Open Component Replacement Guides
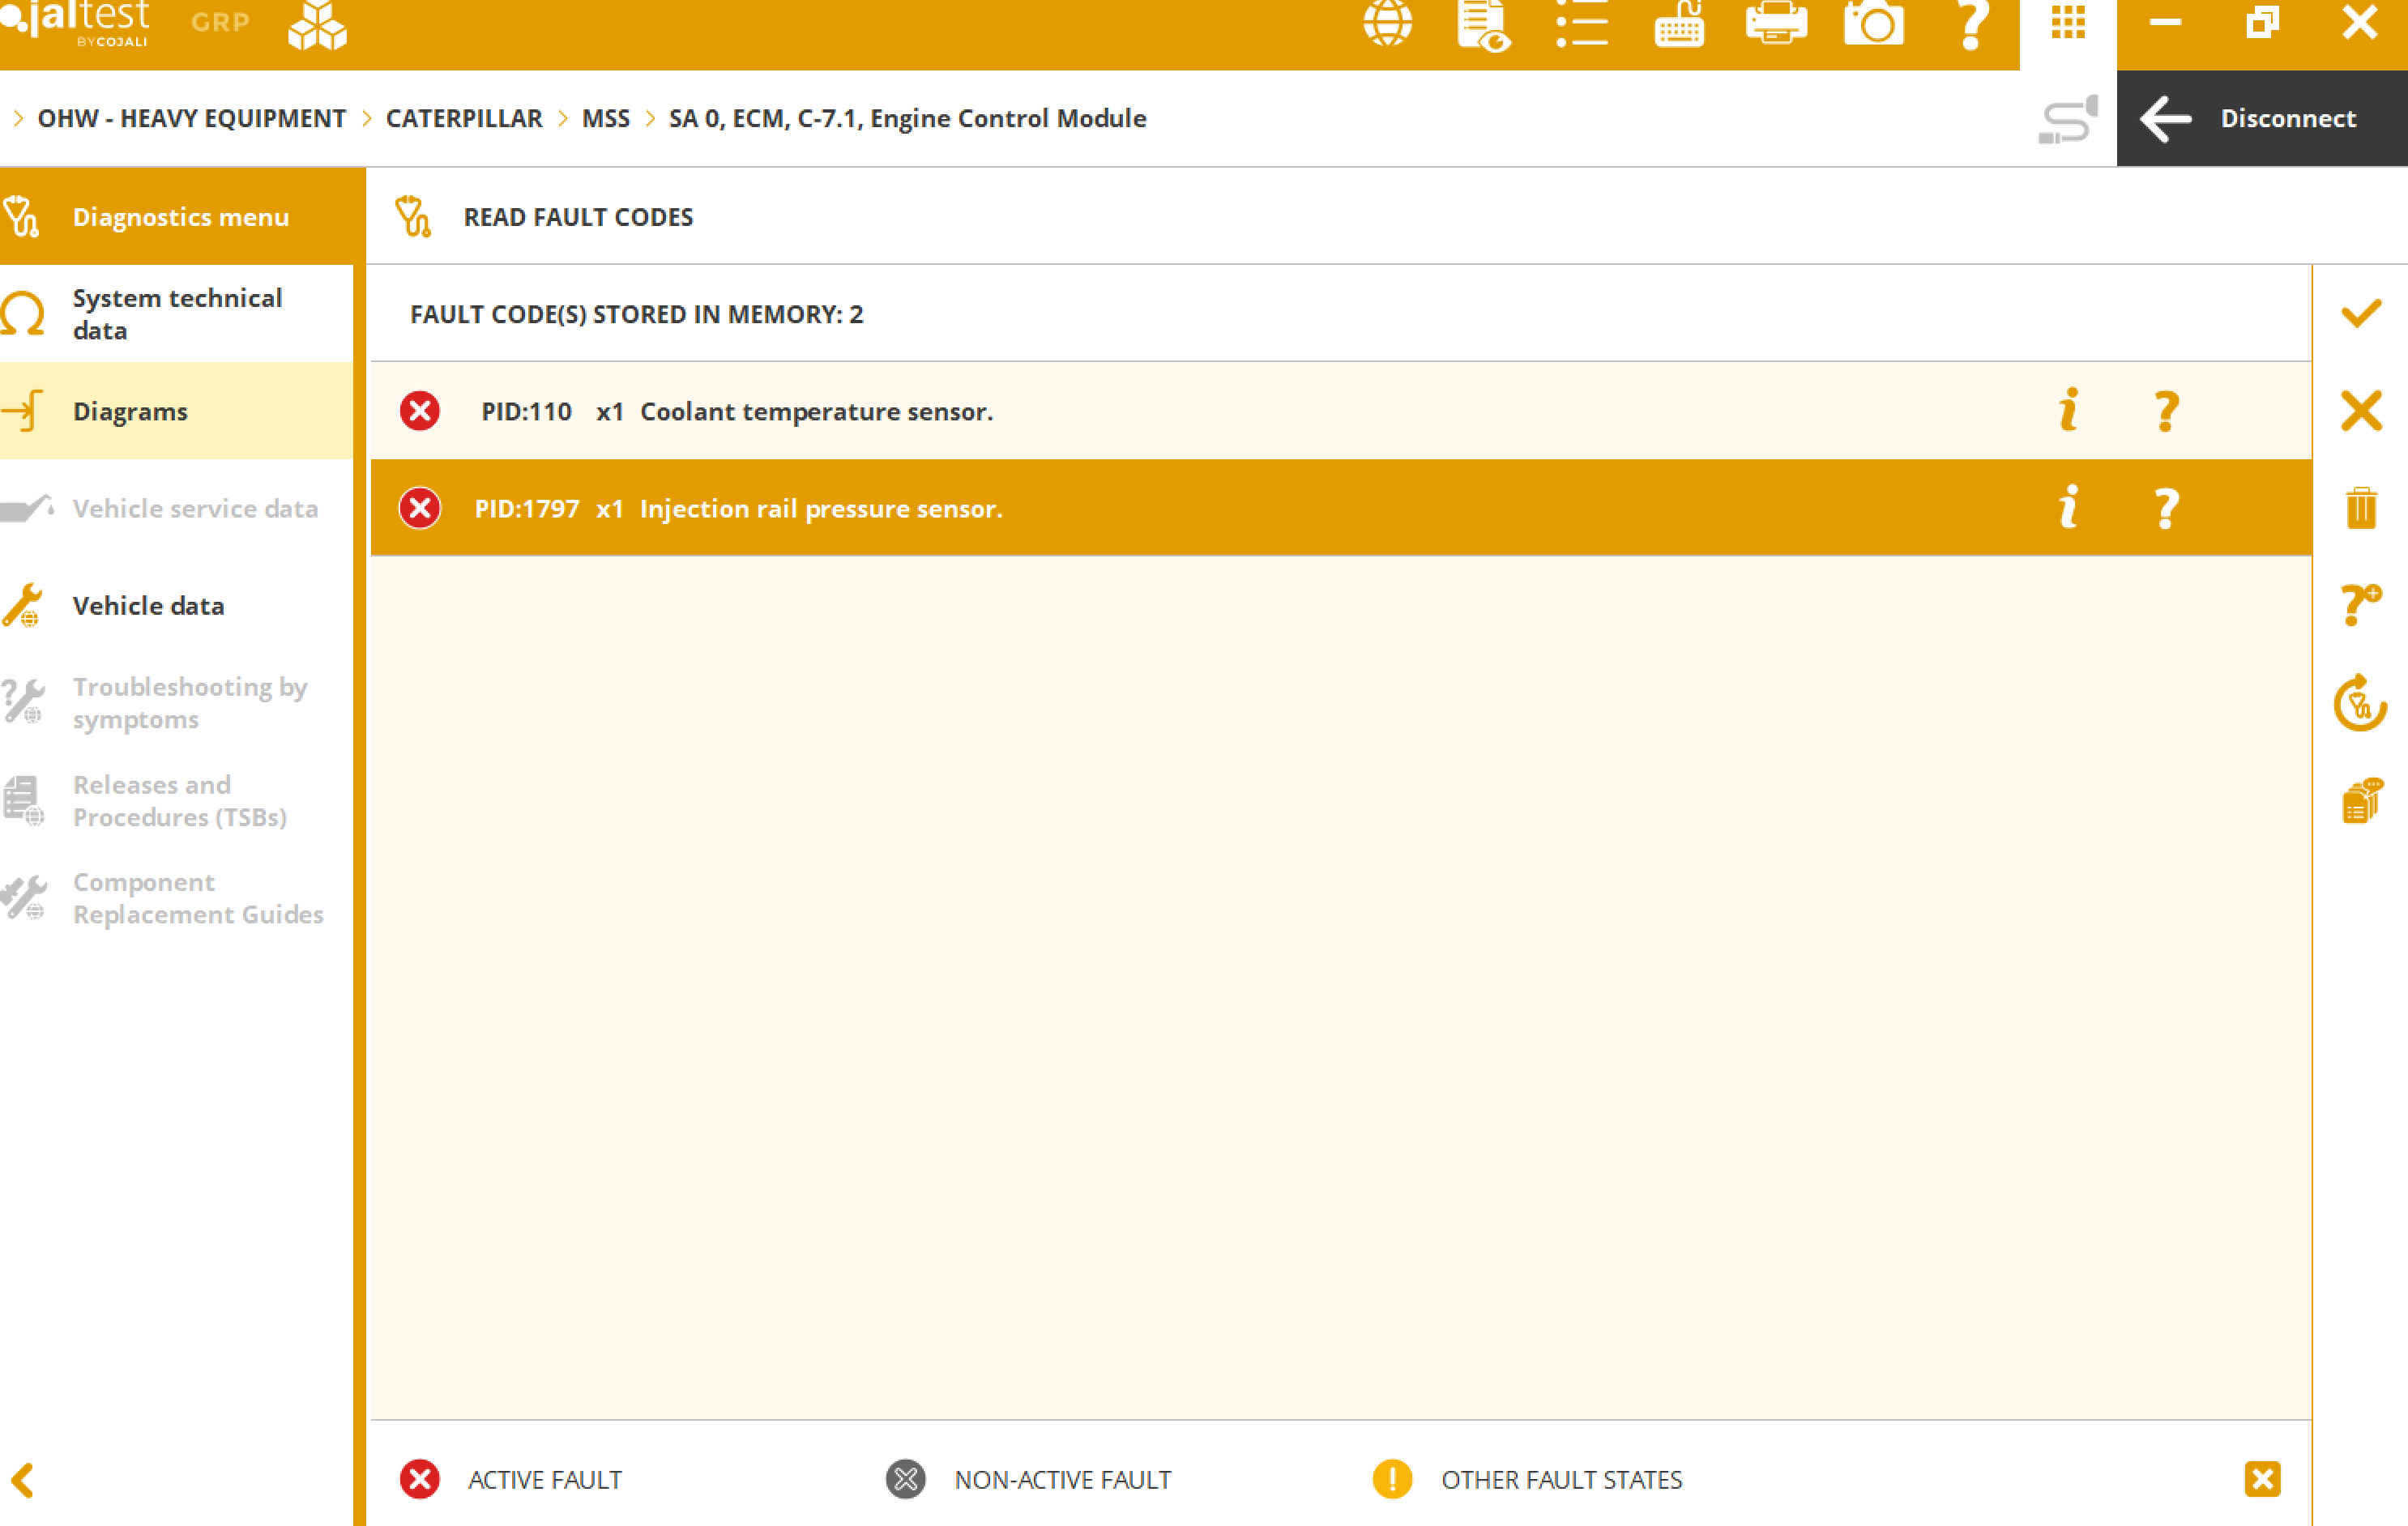The image size is (2408, 1526). (177, 897)
